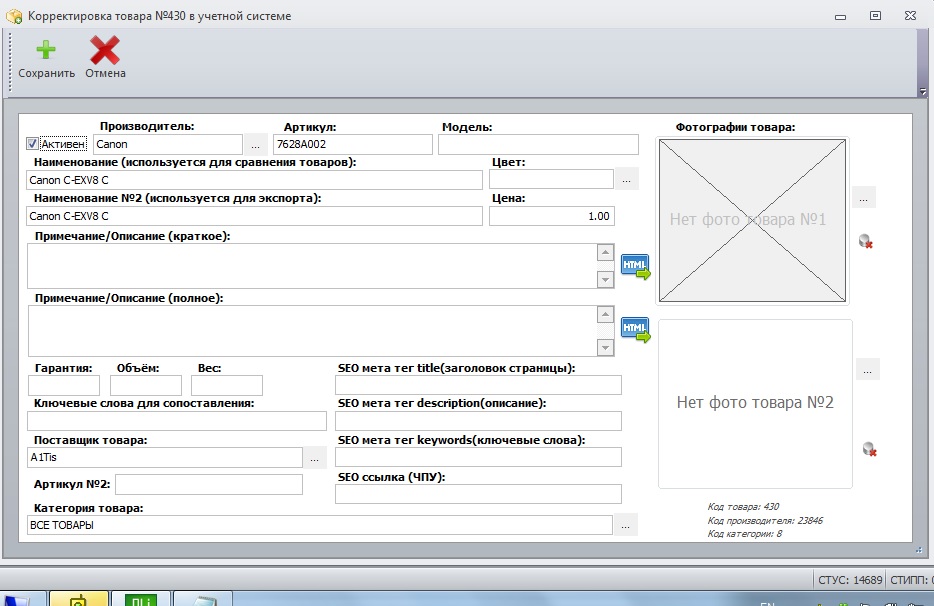Click the Категория товара field ВСЕ ТОВАРЫ
This screenshot has width=934, height=606.
(320, 525)
